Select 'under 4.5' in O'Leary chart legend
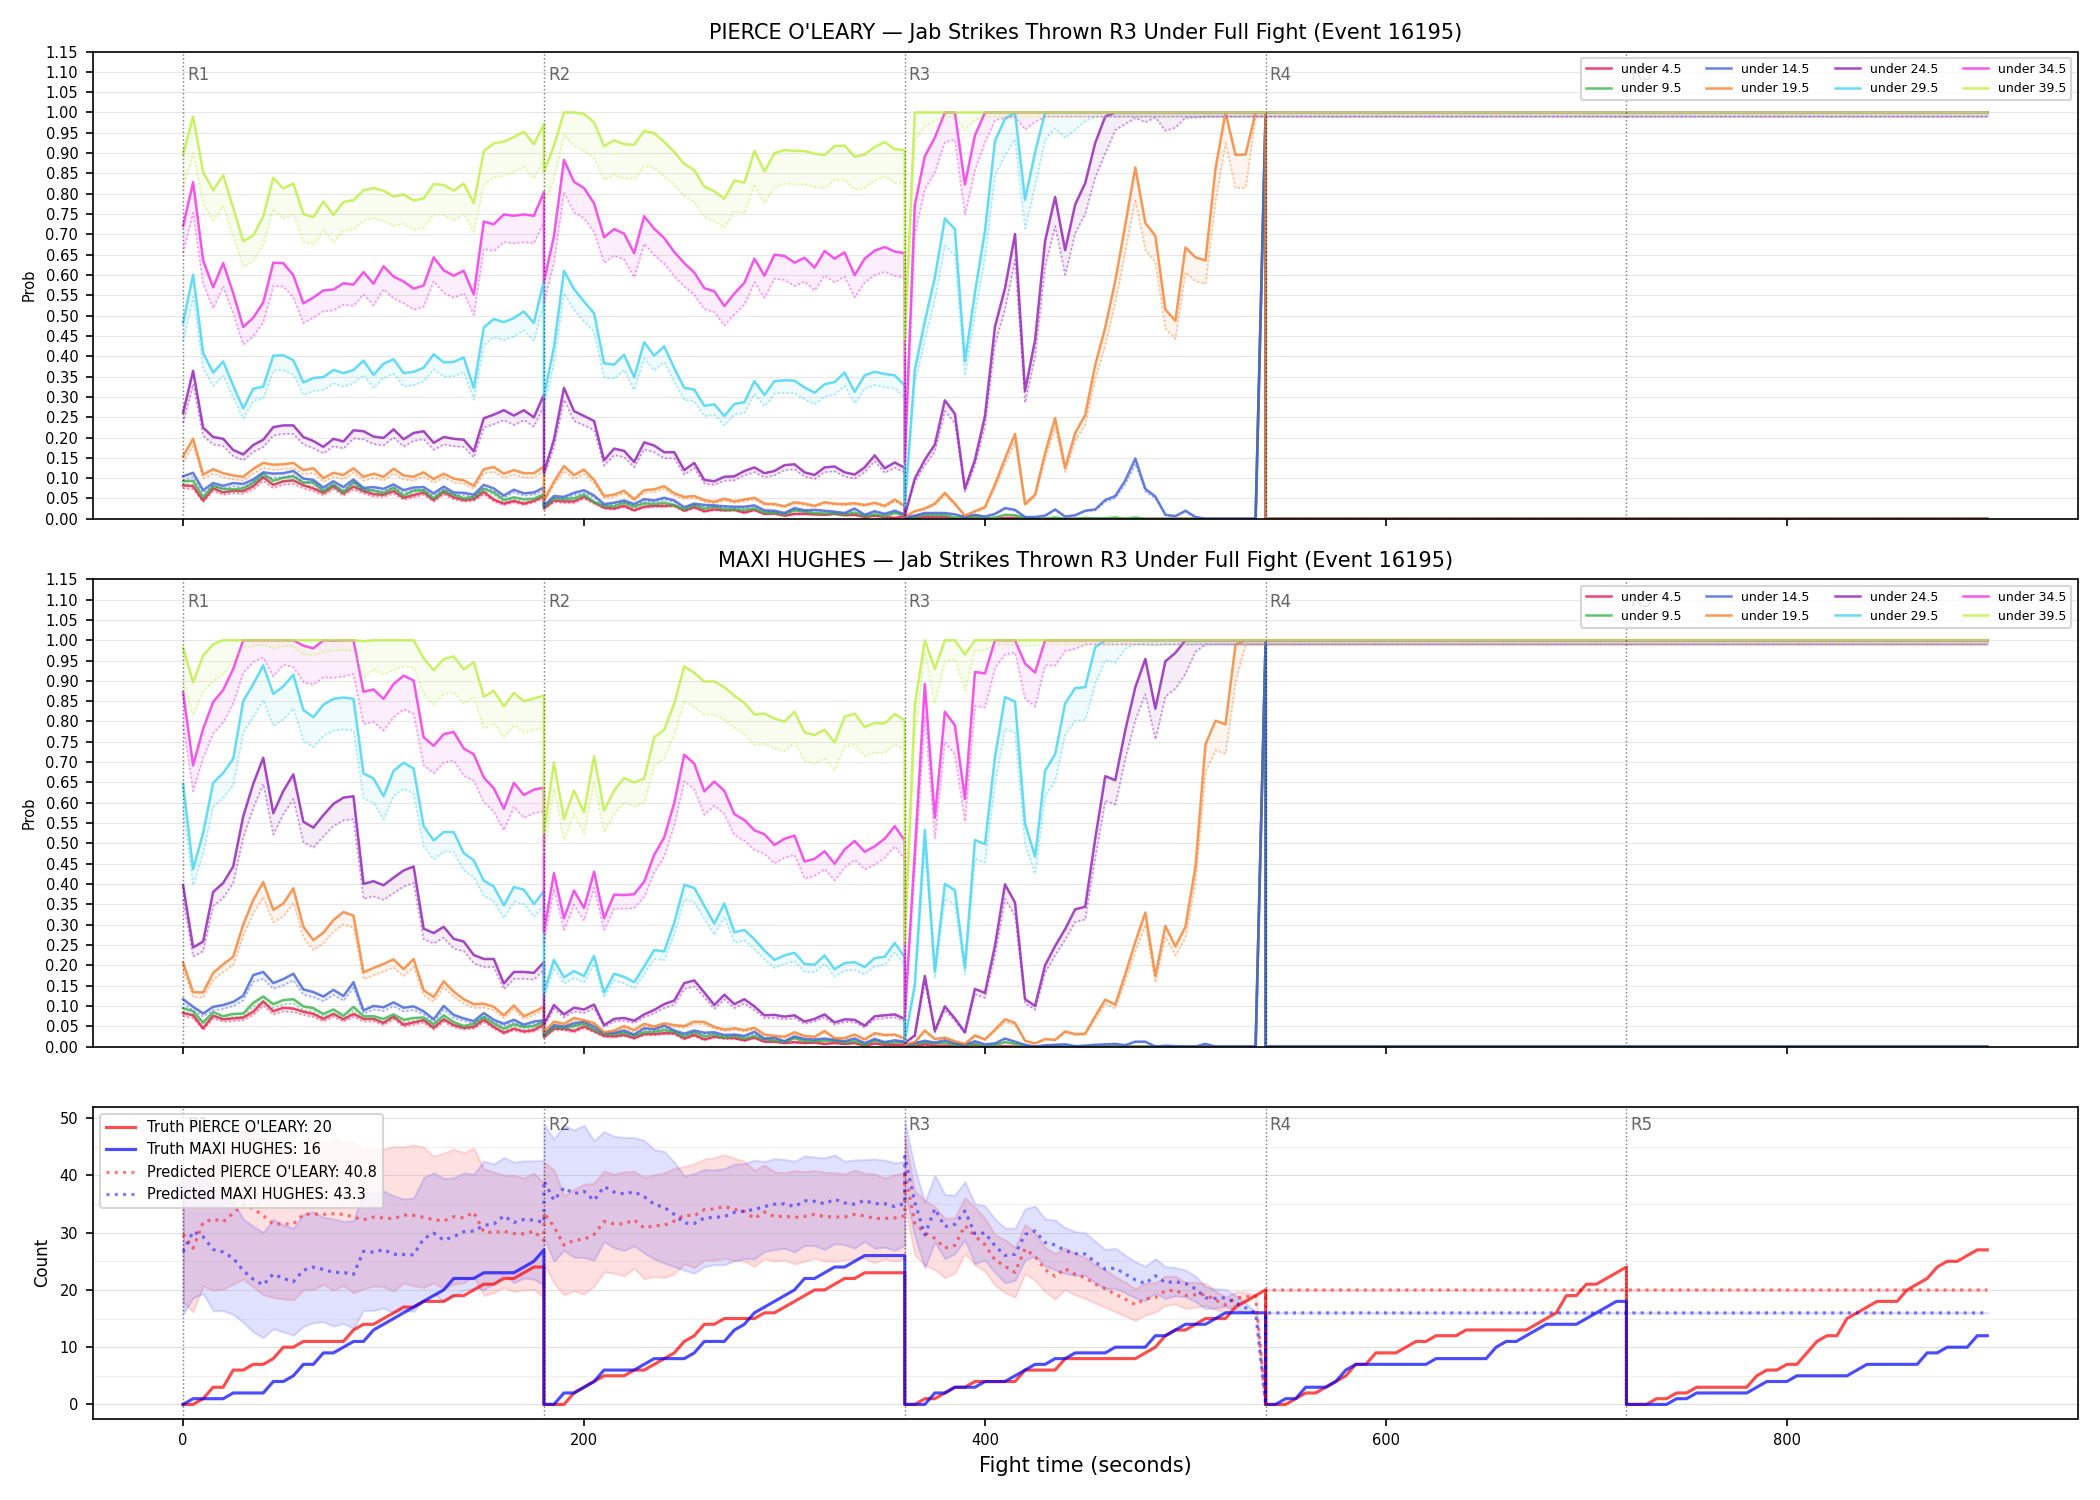This screenshot has width=2100, height=1500. (1633, 69)
